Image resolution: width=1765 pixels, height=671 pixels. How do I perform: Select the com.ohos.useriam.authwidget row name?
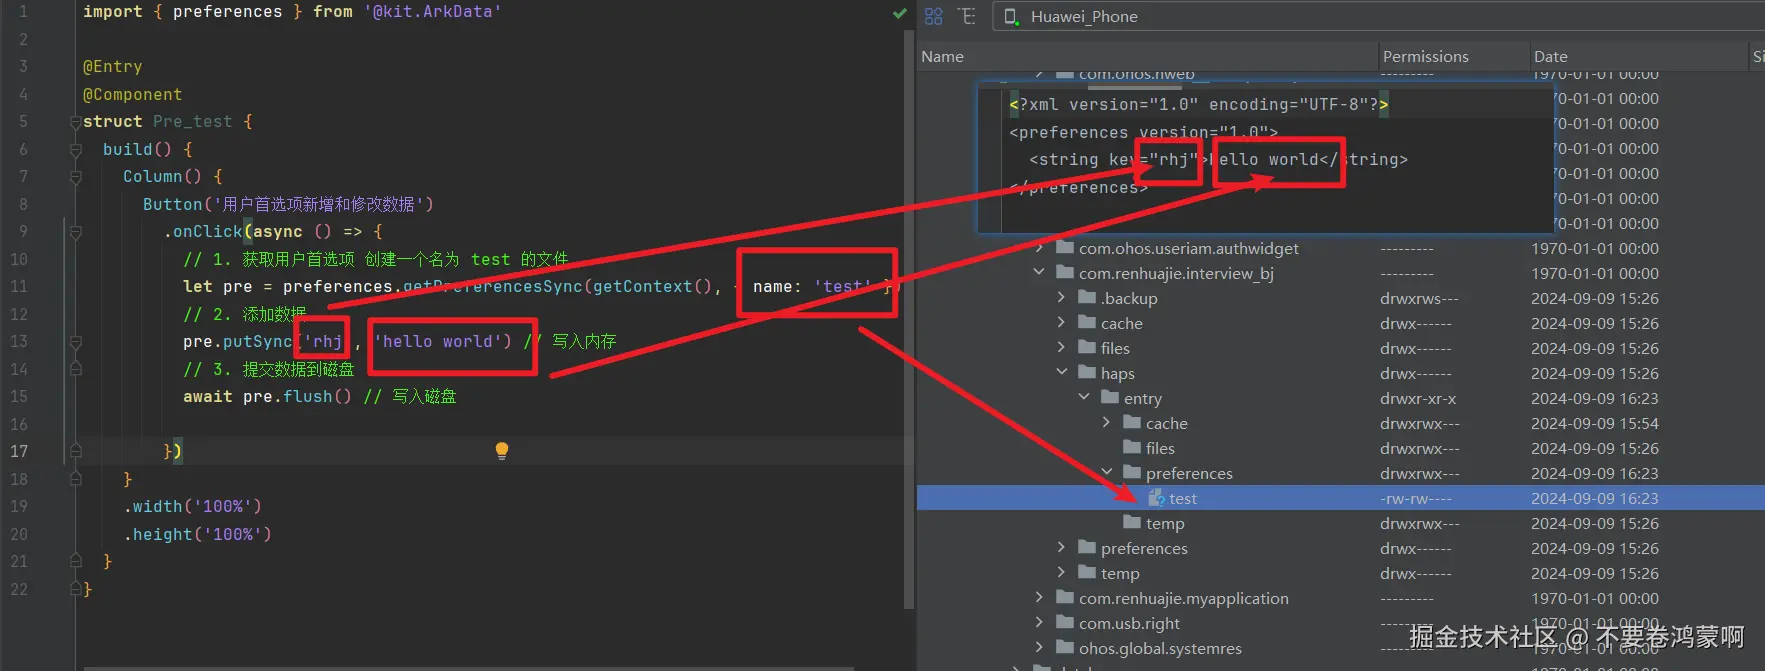click(1189, 248)
